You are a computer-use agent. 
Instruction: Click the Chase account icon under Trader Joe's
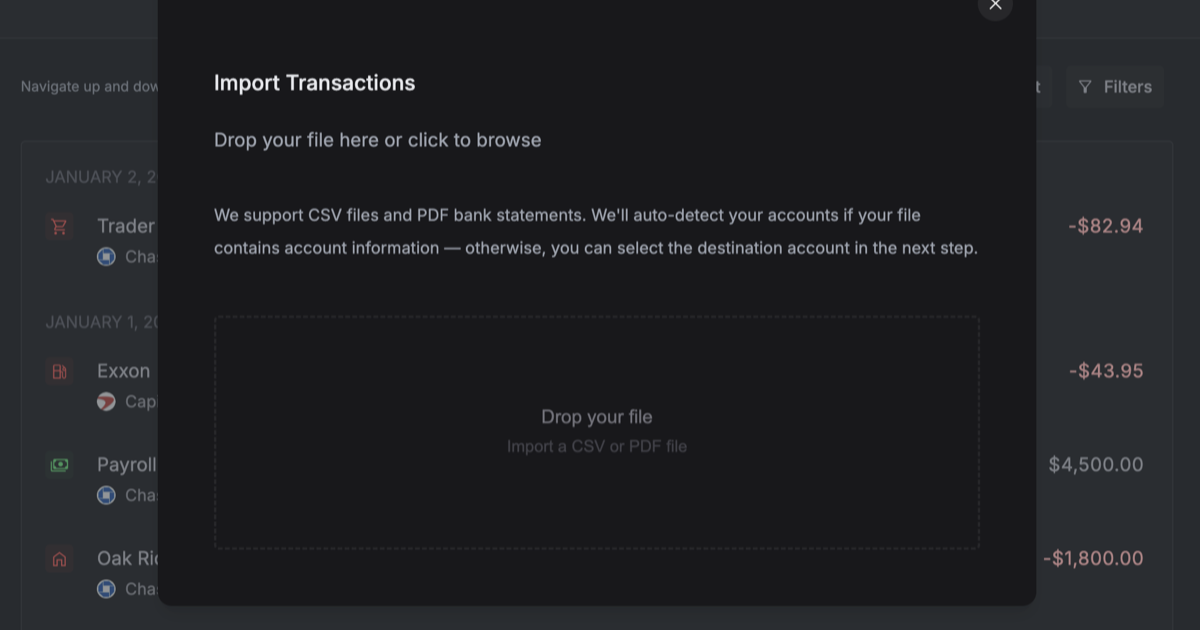pyautogui.click(x=106, y=256)
